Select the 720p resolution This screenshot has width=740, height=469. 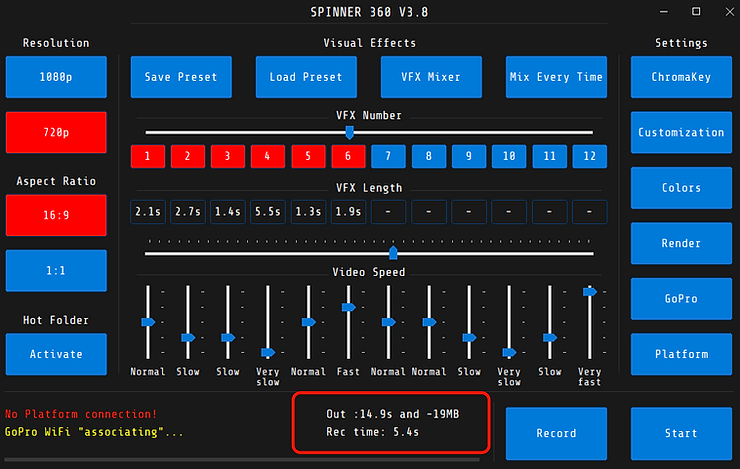tap(56, 133)
